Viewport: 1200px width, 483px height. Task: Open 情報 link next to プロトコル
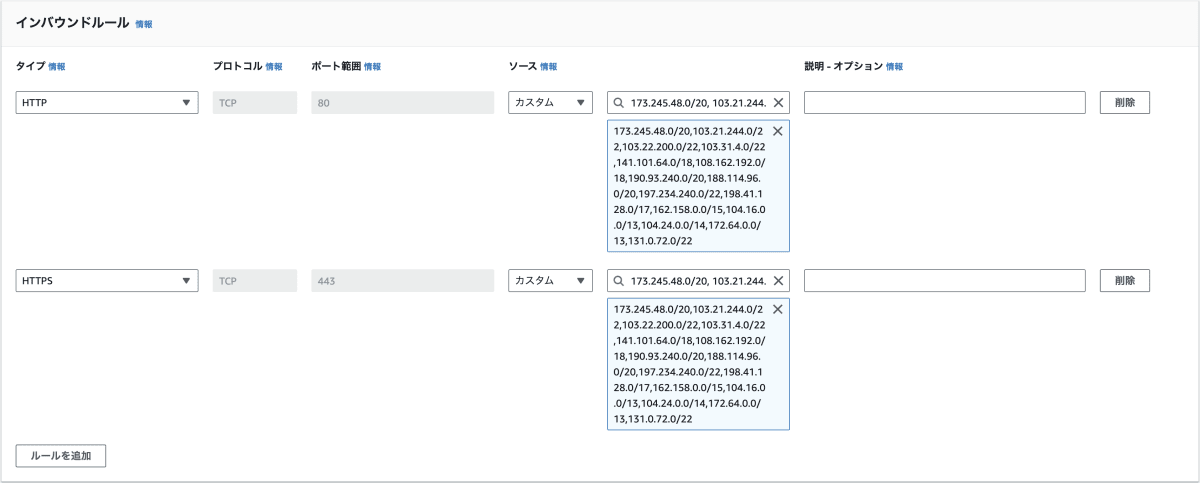click(x=274, y=67)
